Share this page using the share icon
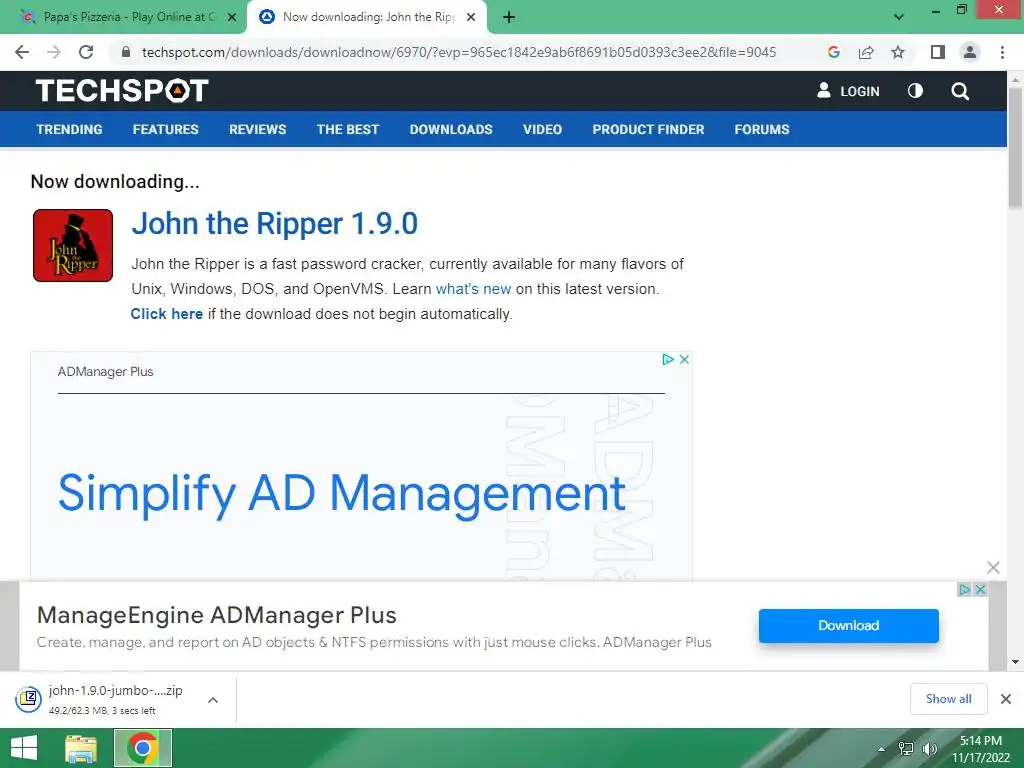The height and width of the screenshot is (768, 1024). [866, 52]
